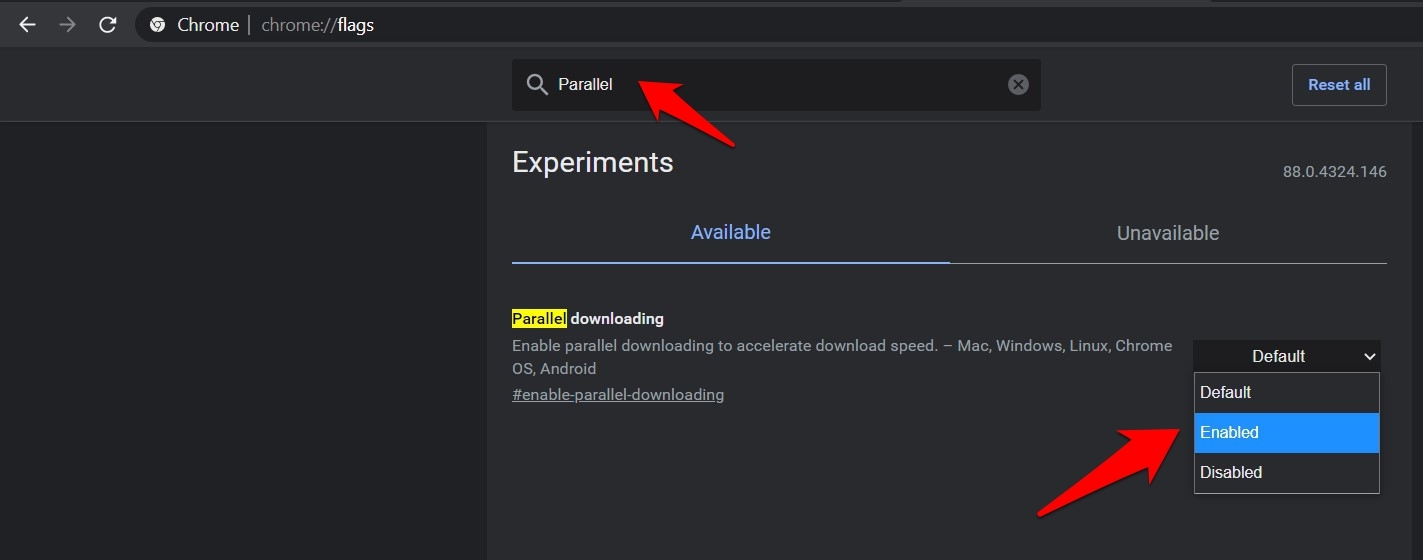Switch to the Available tab

[731, 233]
